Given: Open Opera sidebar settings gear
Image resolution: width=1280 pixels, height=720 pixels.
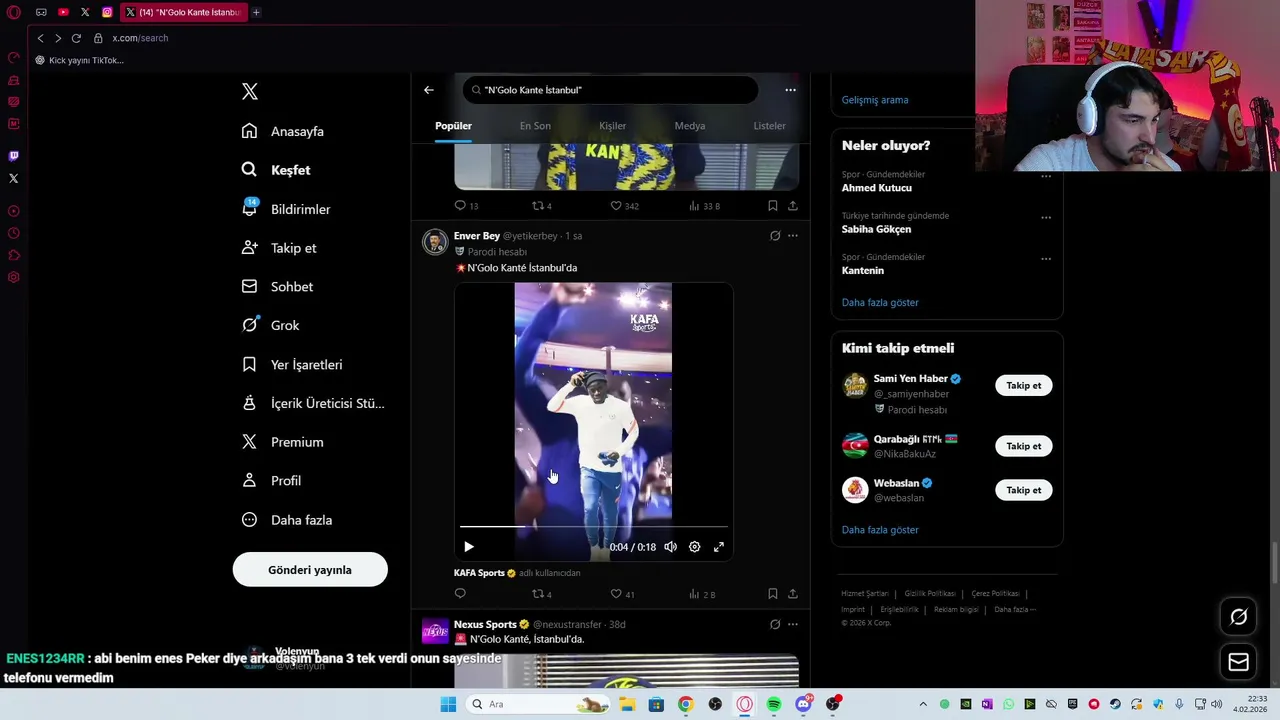Looking at the screenshot, I should coord(14,277).
